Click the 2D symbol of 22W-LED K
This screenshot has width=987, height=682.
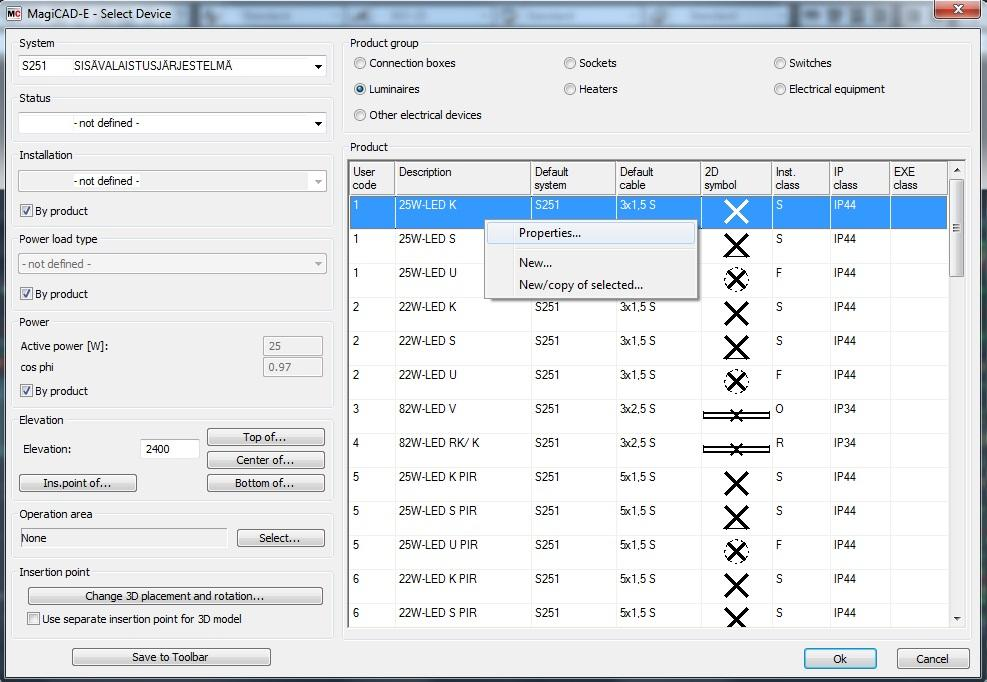736,314
